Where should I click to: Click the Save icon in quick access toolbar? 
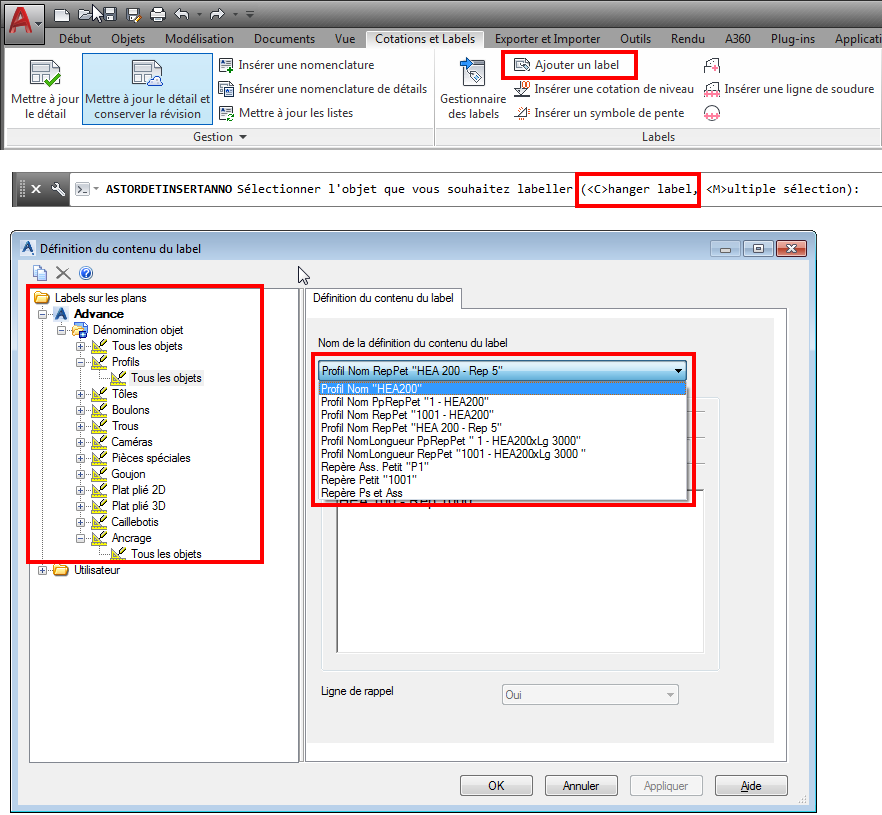coord(110,15)
